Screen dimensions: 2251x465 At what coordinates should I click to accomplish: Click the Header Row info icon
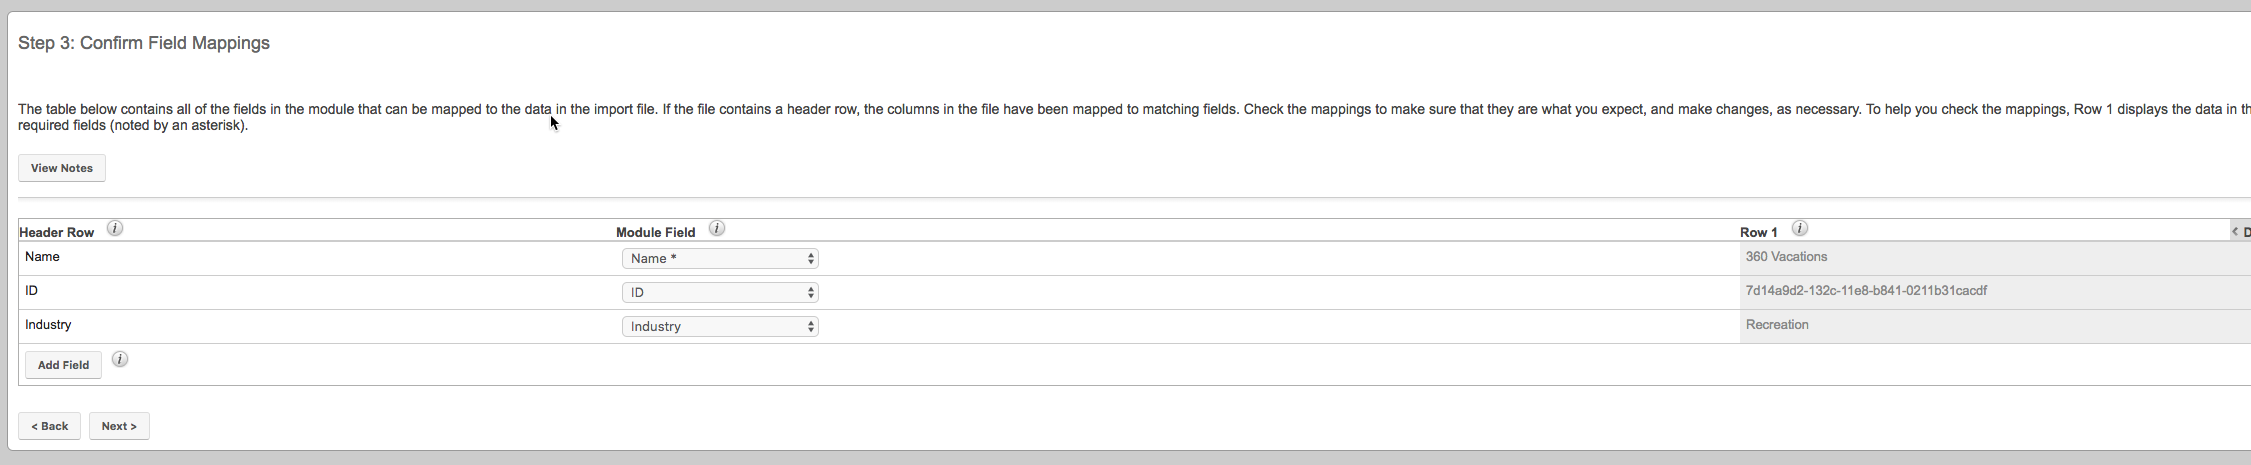click(x=115, y=229)
